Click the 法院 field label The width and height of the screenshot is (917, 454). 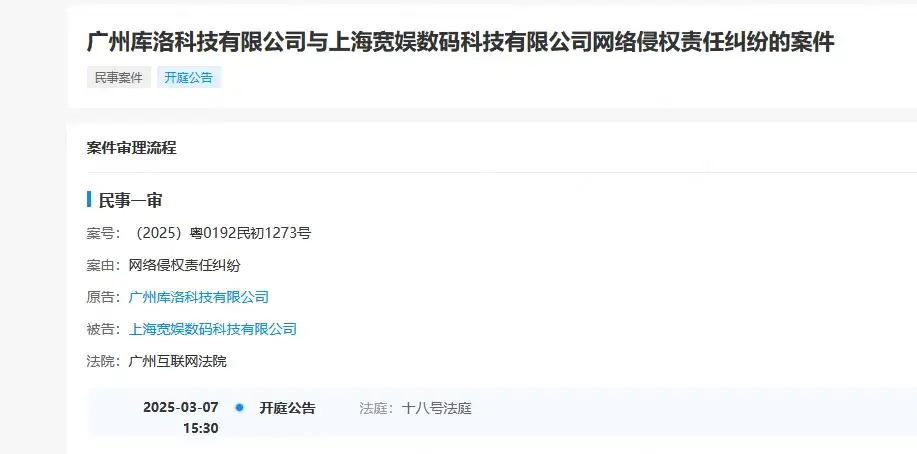click(x=101, y=361)
